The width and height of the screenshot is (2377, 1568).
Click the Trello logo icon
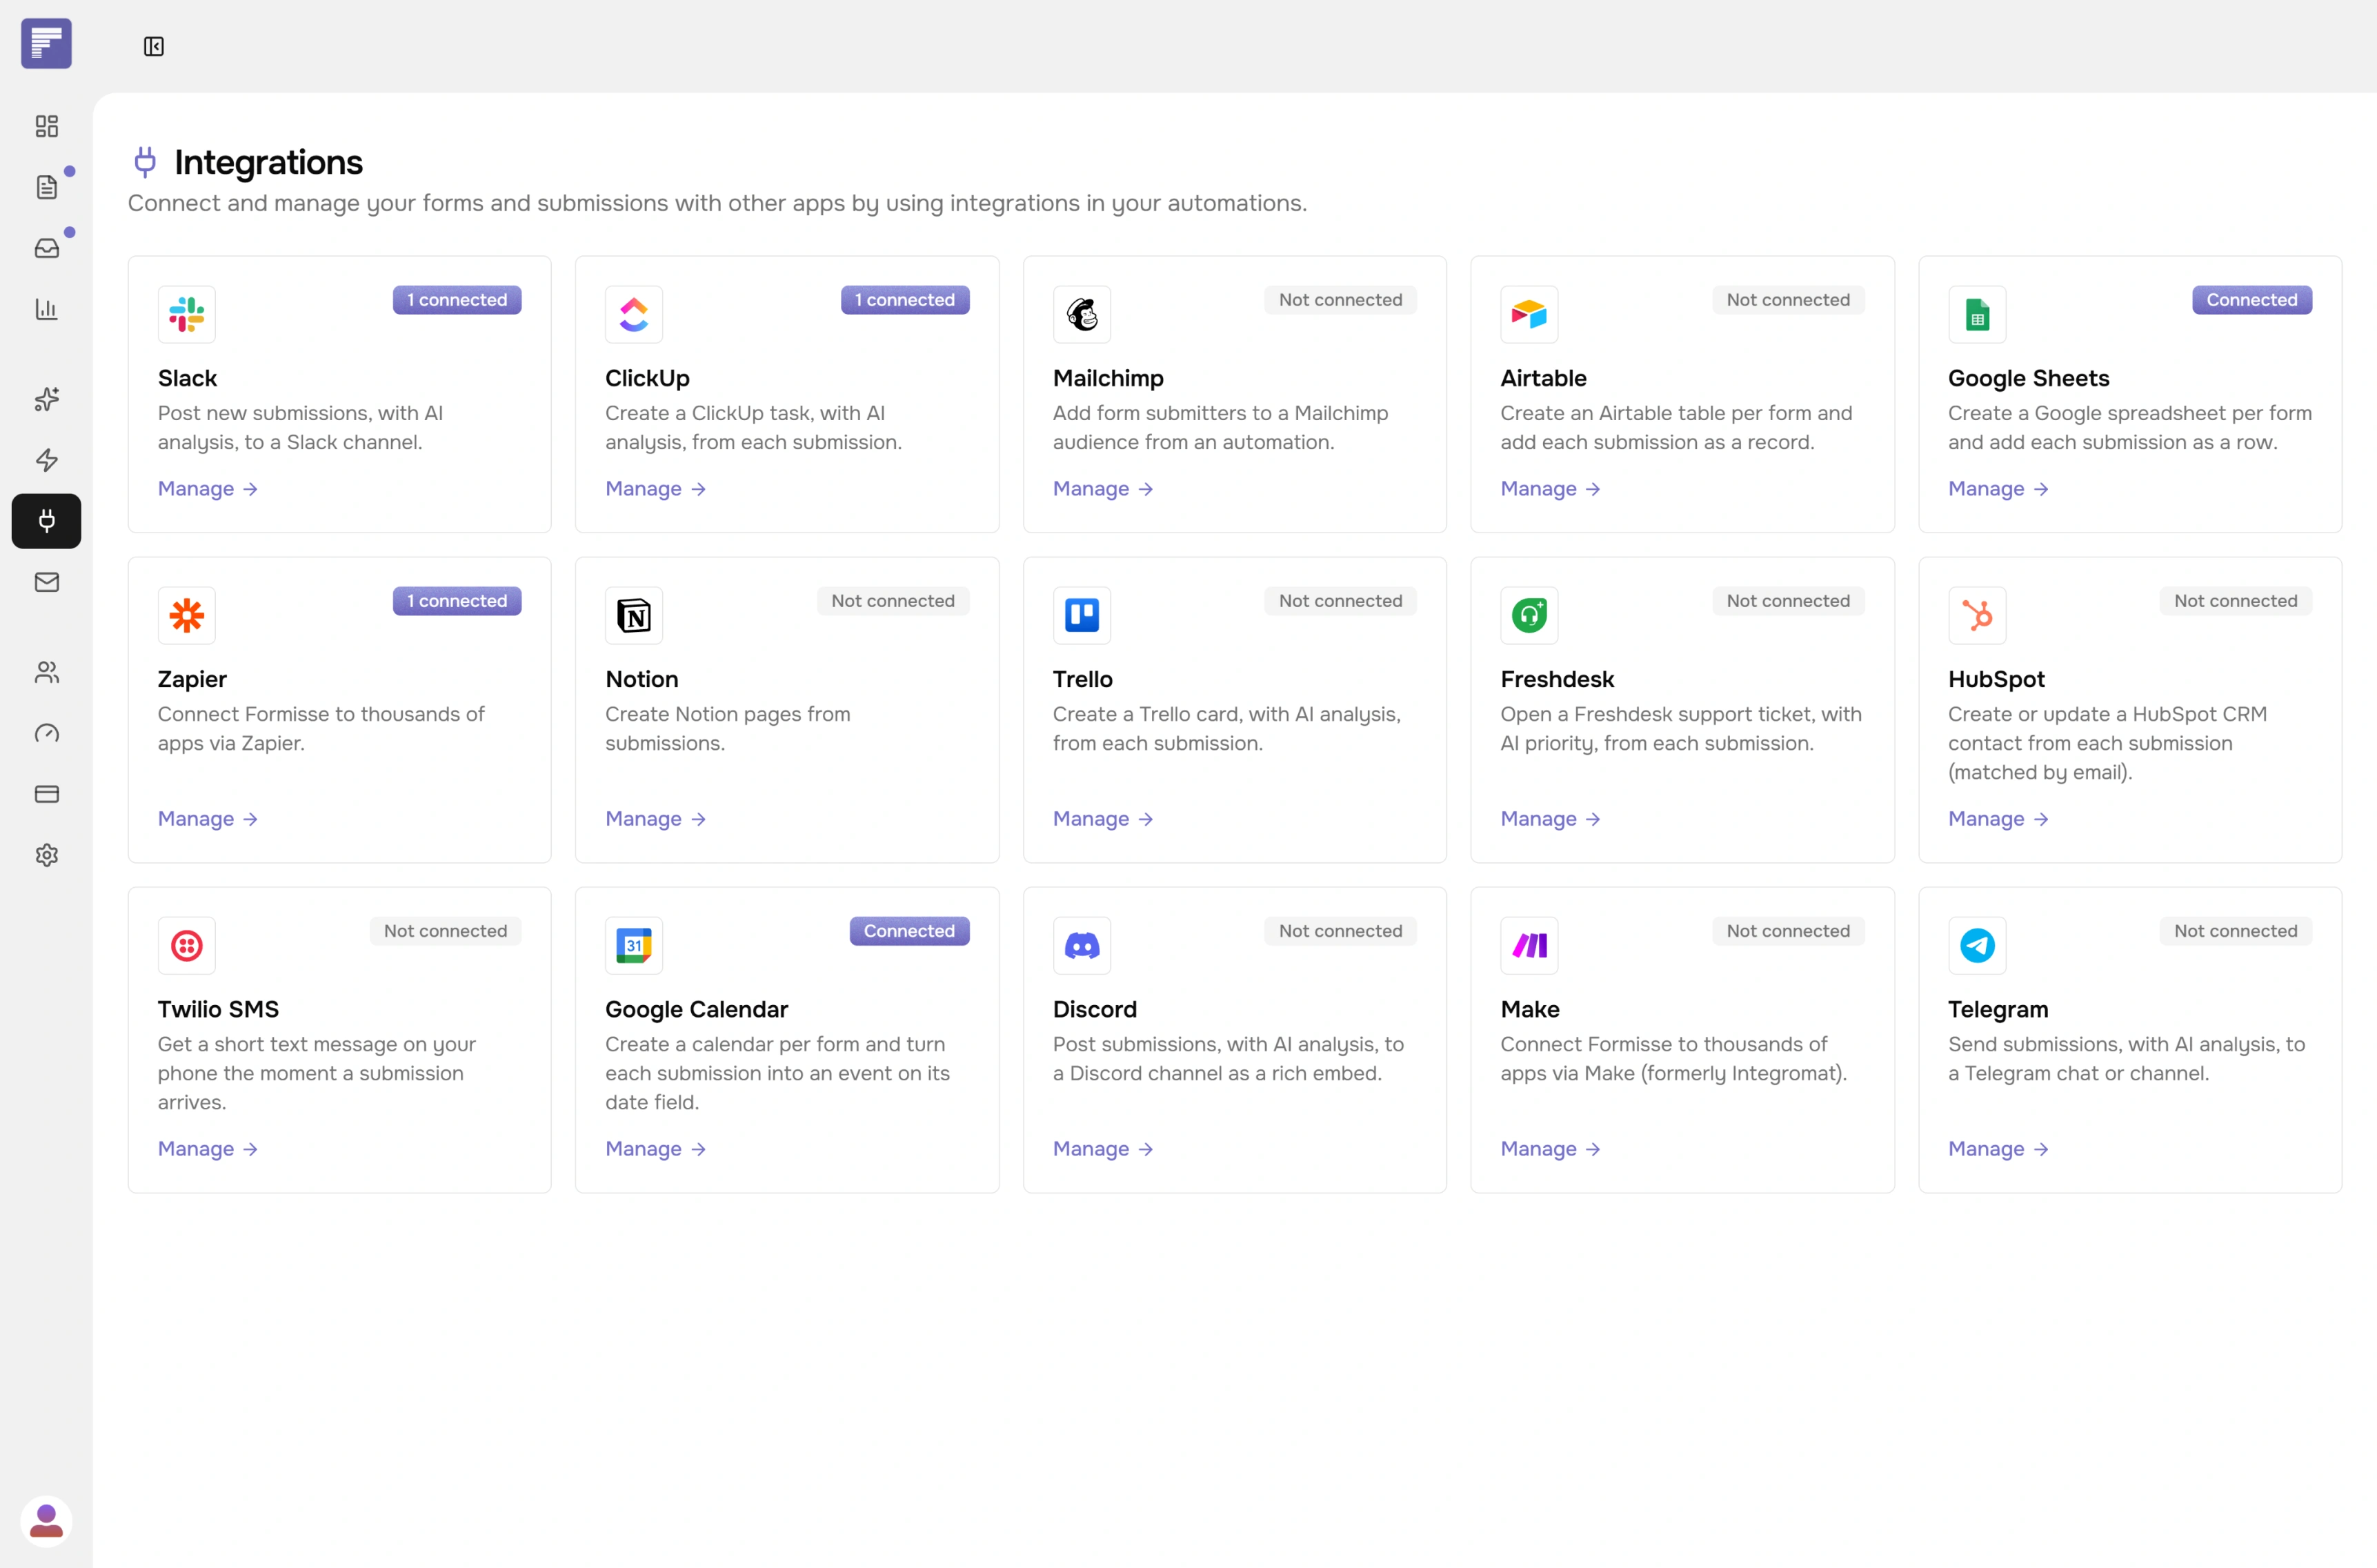1082,616
